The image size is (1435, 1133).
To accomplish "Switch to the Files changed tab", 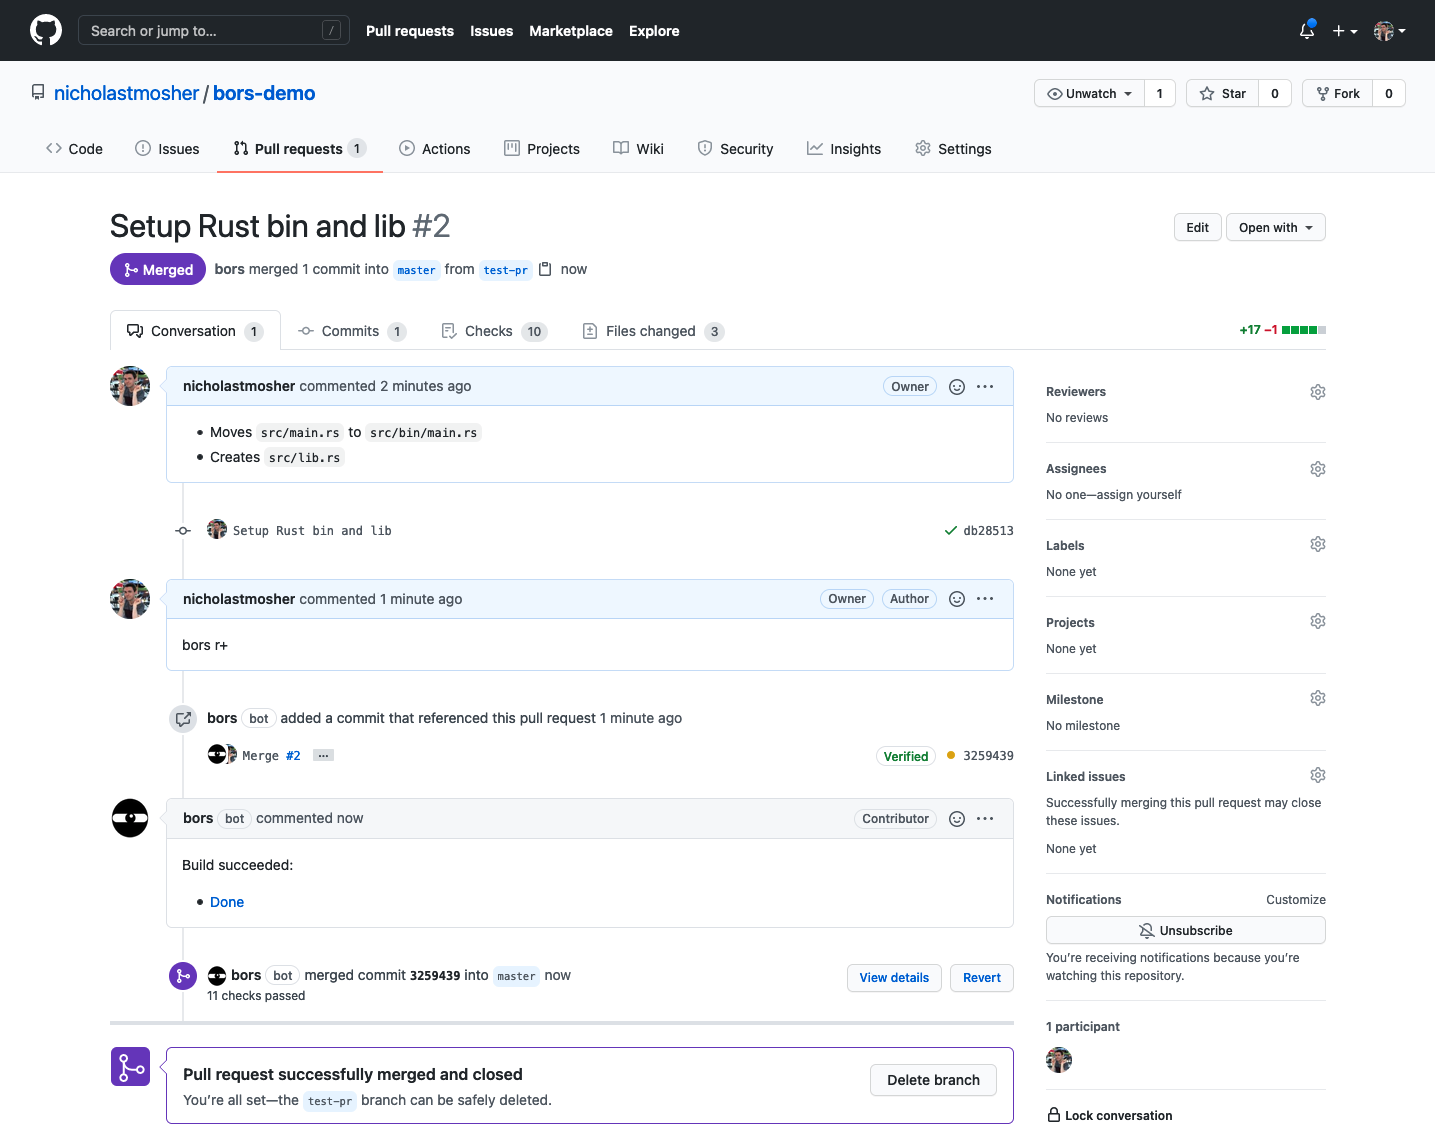I will tap(651, 331).
